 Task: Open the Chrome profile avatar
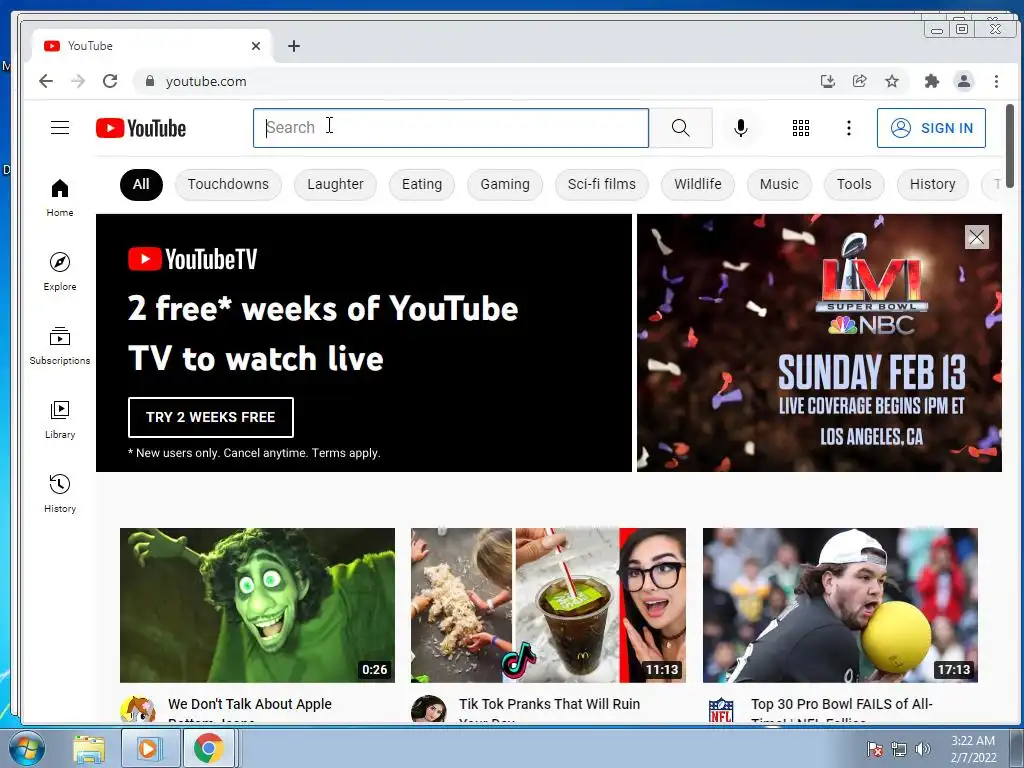click(x=964, y=81)
